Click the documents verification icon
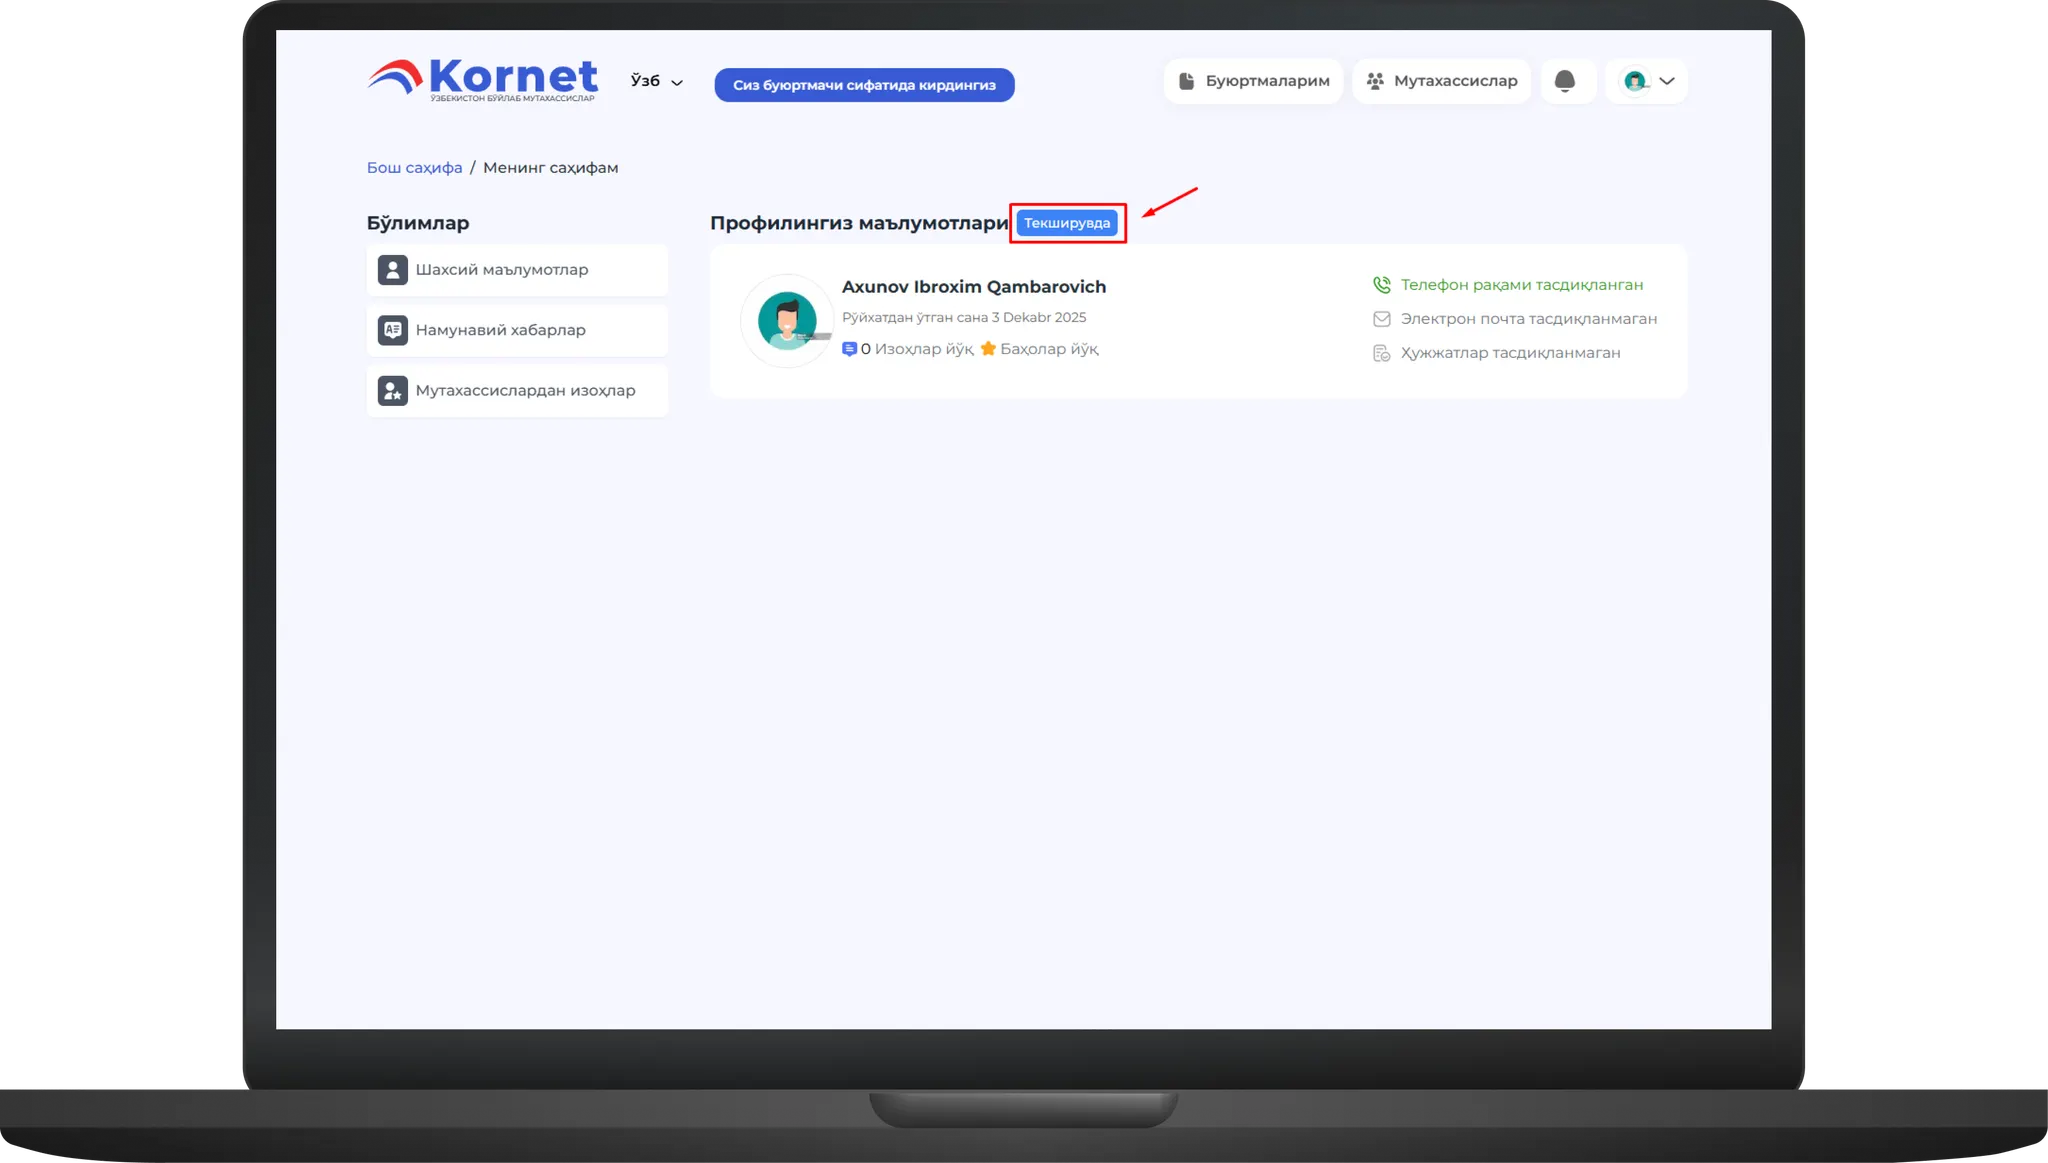This screenshot has height=1163, width=2048. [1381, 353]
